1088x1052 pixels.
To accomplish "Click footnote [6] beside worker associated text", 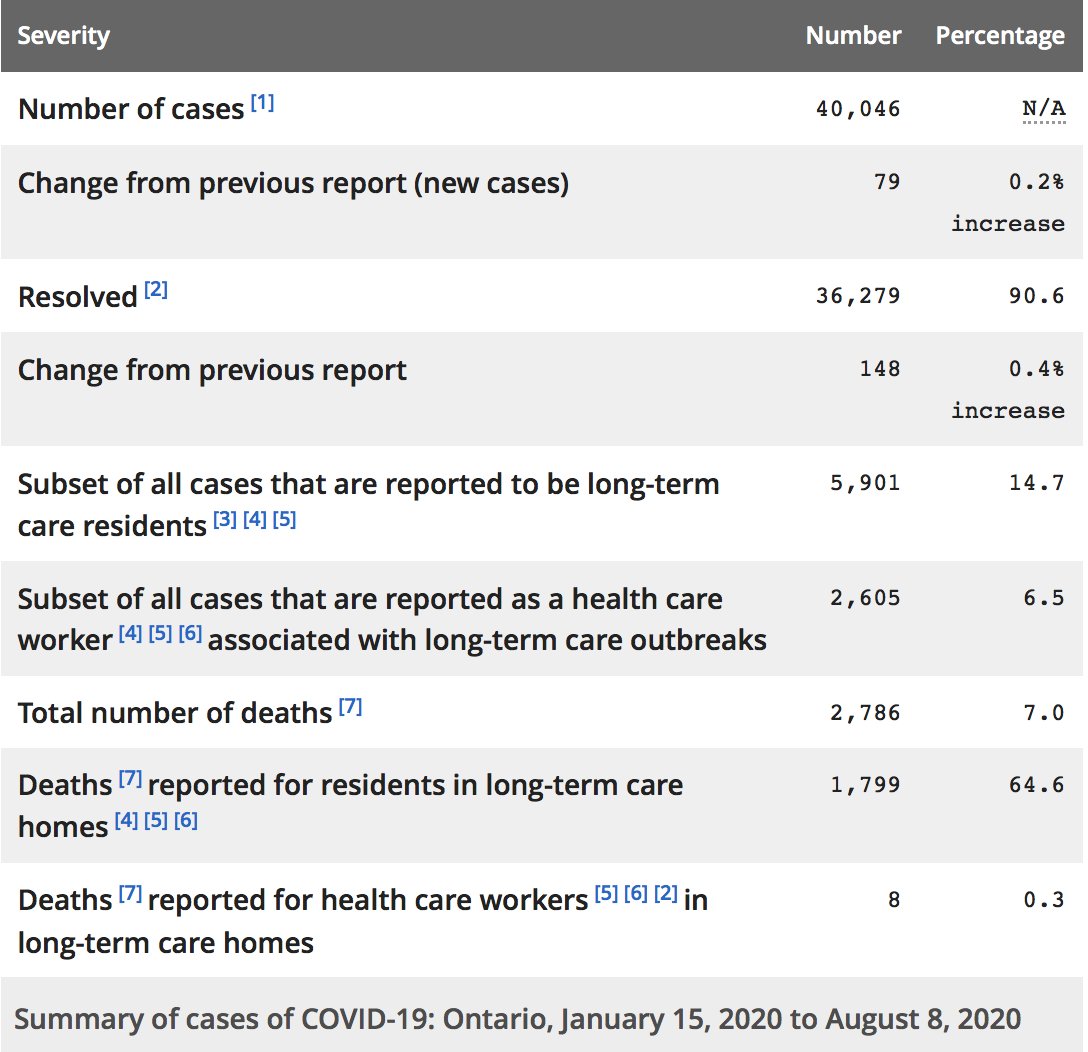I will (x=190, y=633).
